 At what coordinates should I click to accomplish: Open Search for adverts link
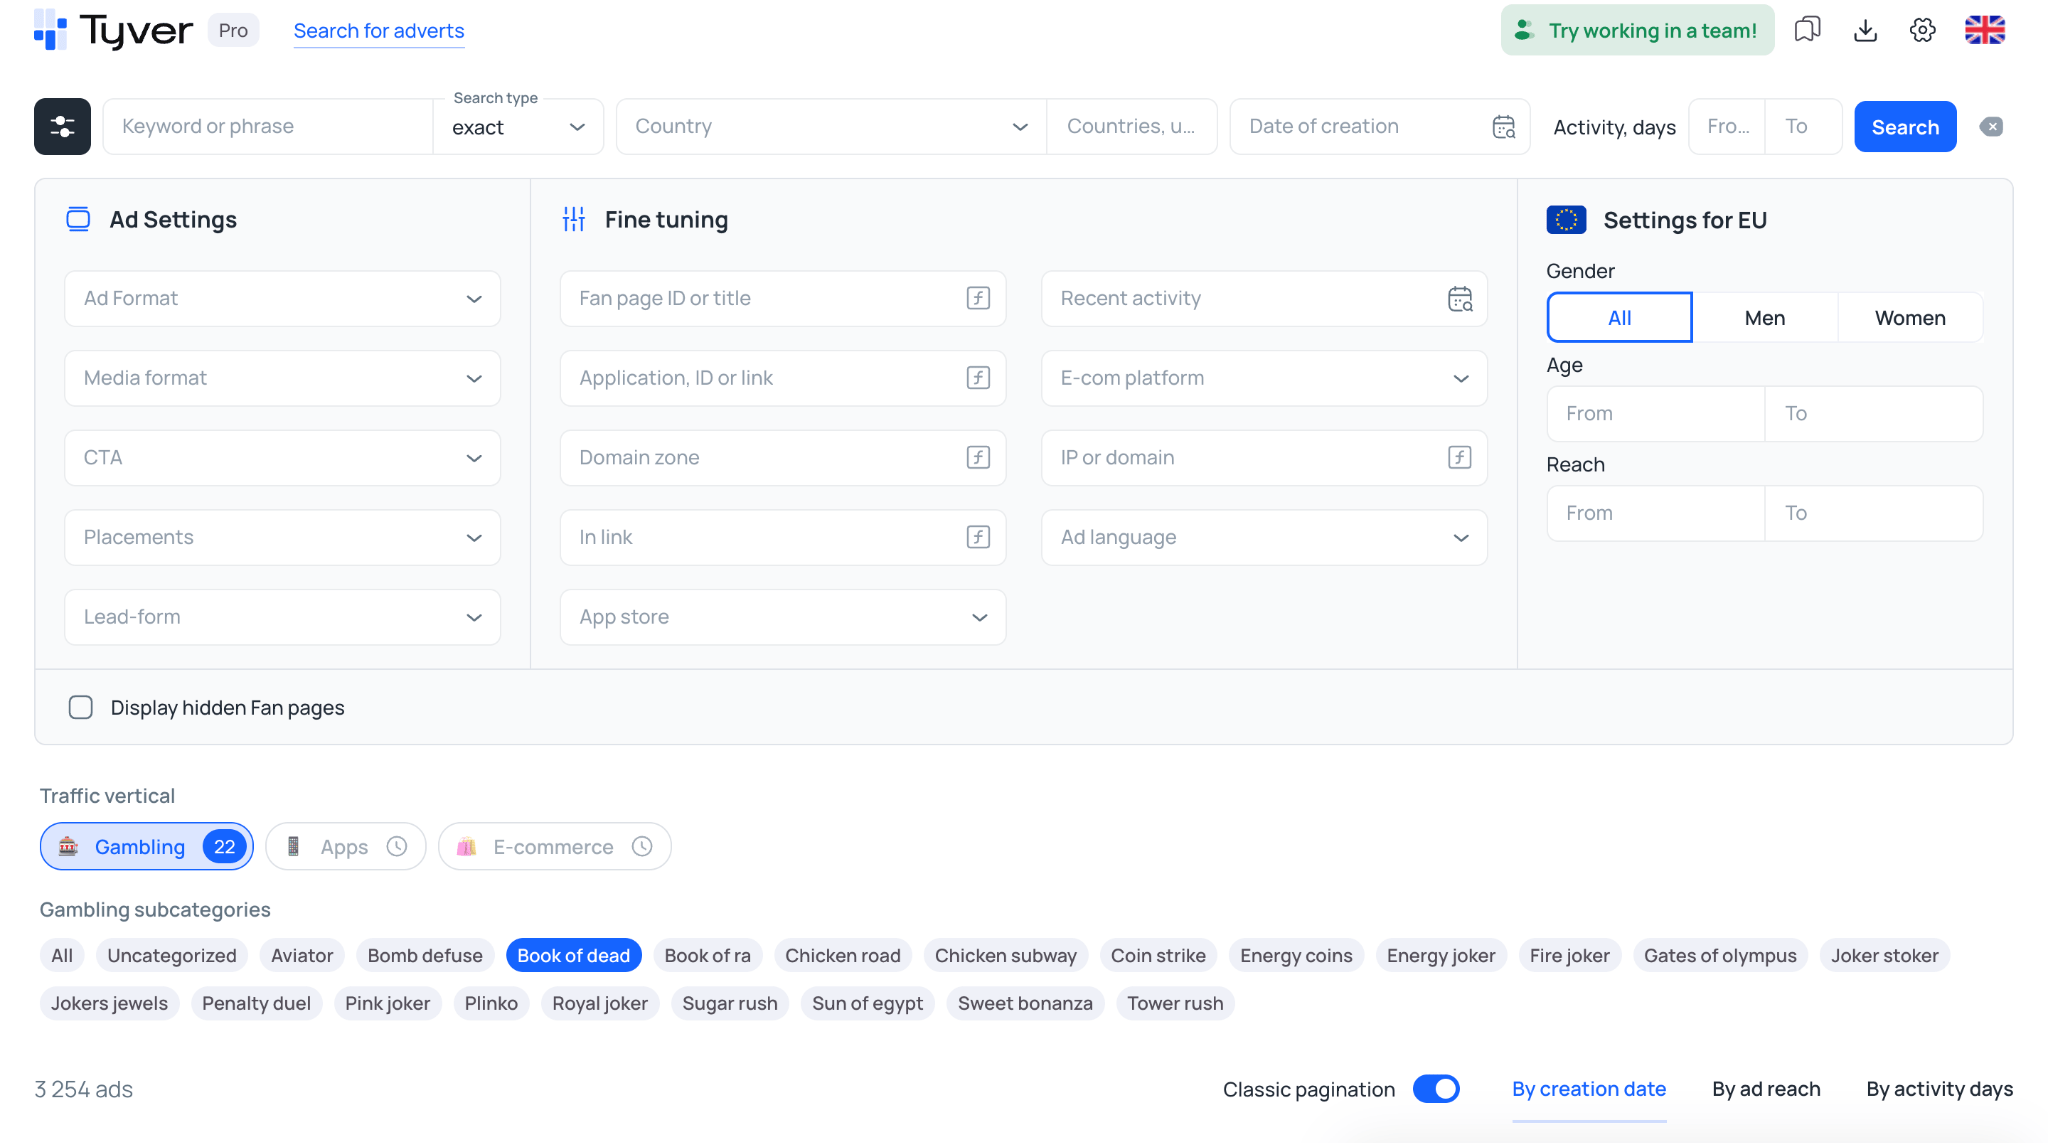point(379,31)
